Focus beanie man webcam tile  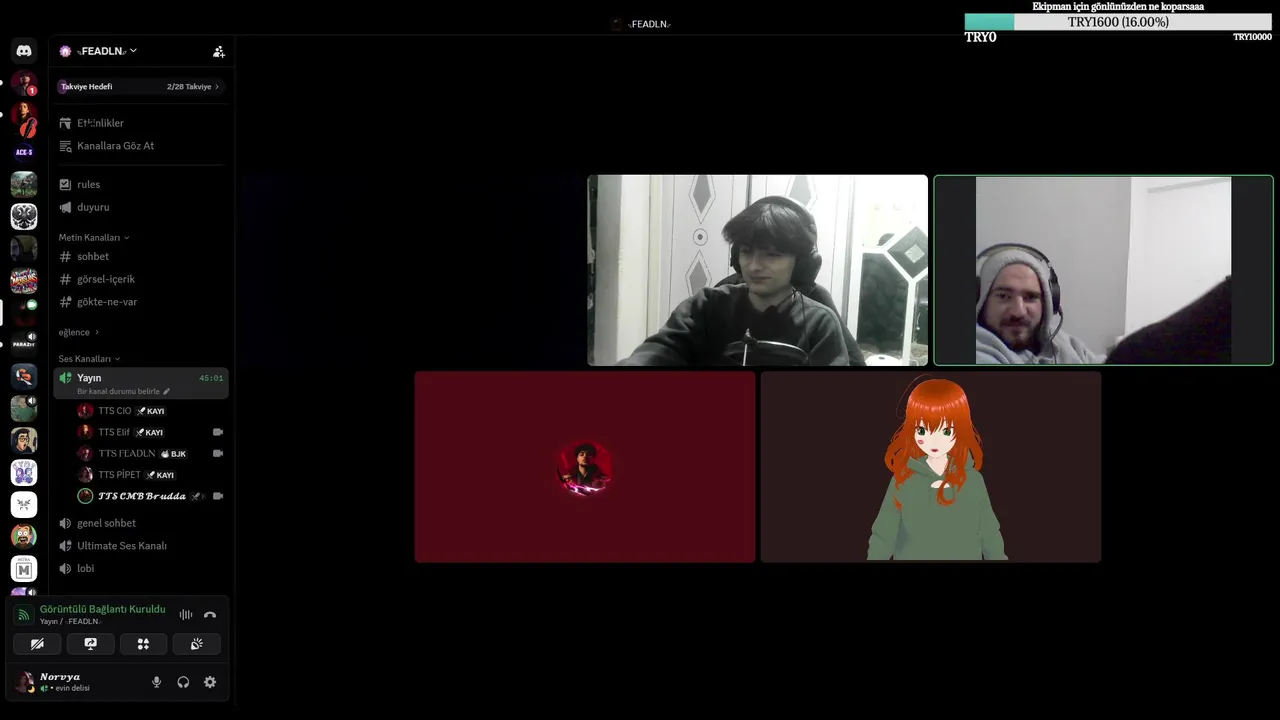1103,270
